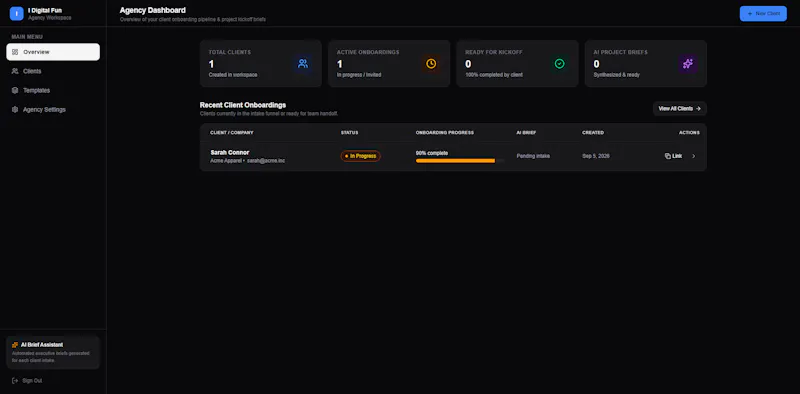Click the '90% complete' label
Viewport: 800px width, 394px height.
[432, 153]
